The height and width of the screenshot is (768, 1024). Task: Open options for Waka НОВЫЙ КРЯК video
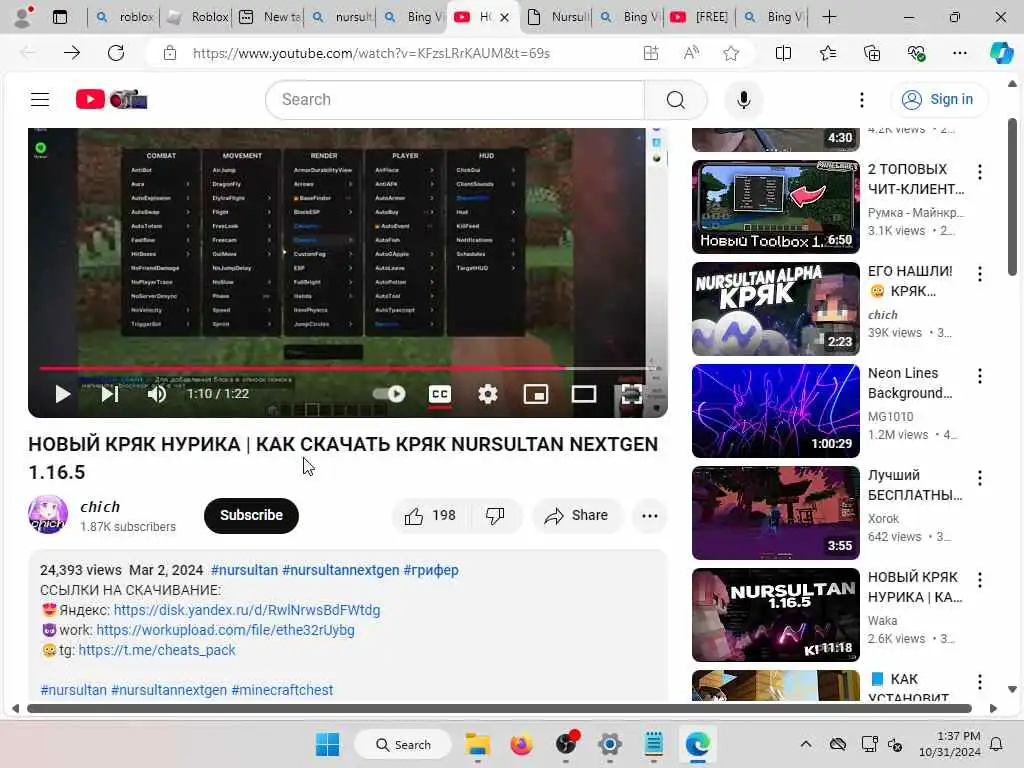click(x=980, y=579)
